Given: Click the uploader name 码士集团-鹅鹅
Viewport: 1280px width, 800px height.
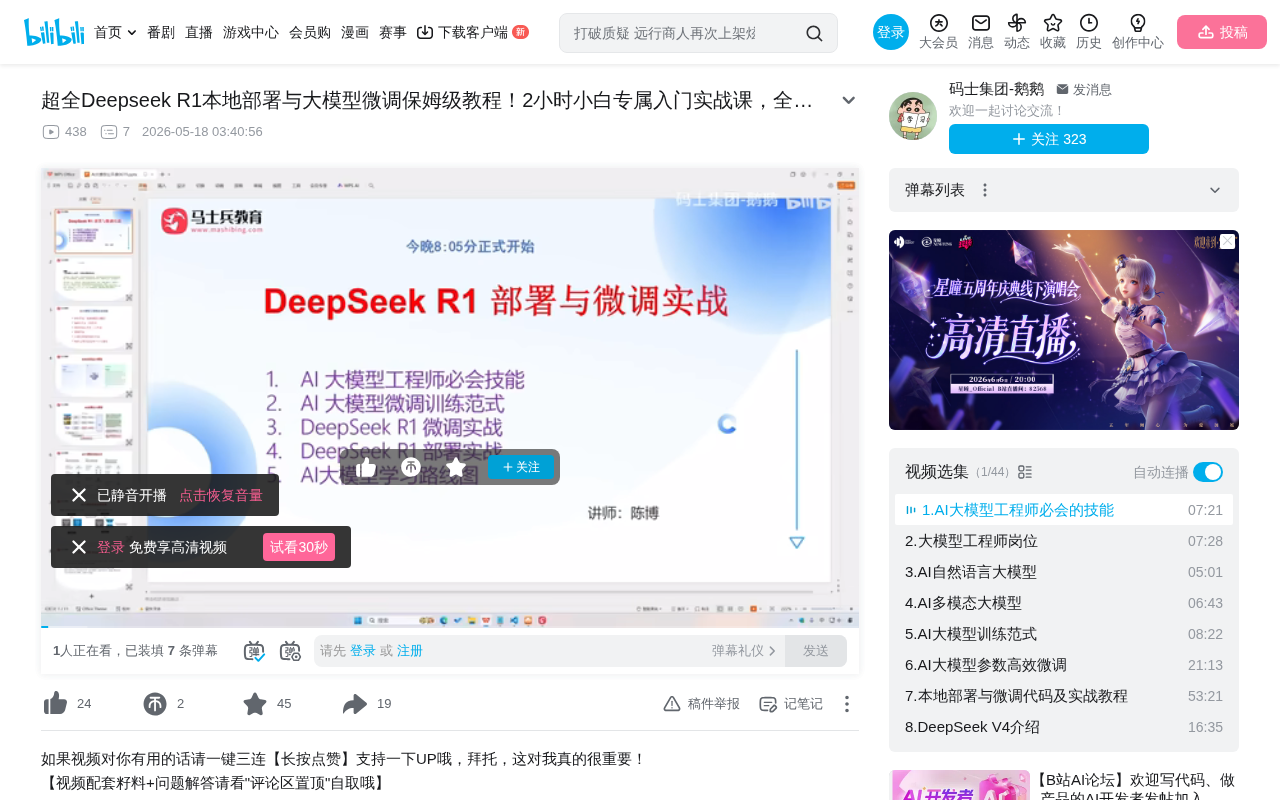Looking at the screenshot, I should pos(996,89).
